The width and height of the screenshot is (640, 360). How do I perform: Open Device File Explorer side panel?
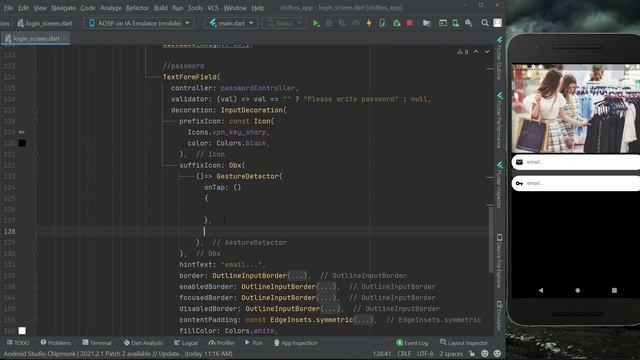pos(499,261)
